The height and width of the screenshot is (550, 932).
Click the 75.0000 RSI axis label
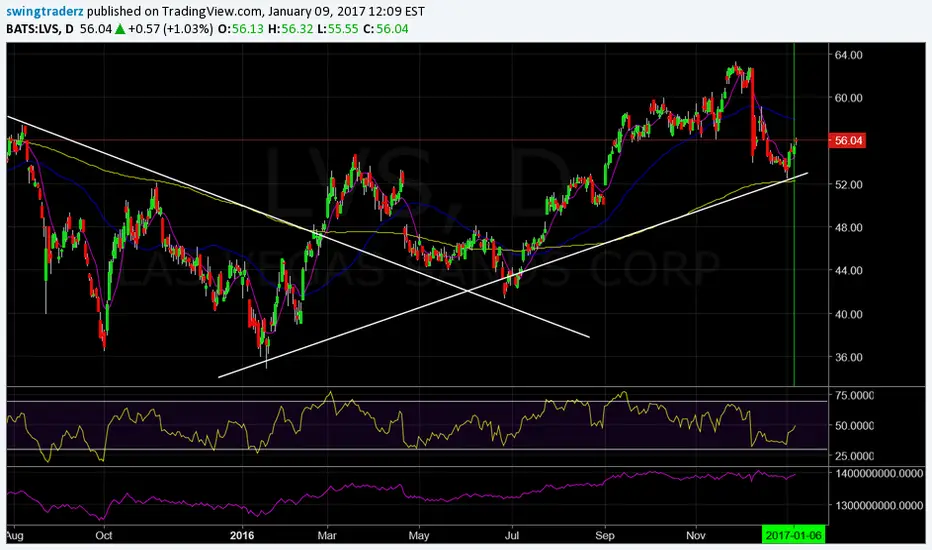[x=854, y=395]
